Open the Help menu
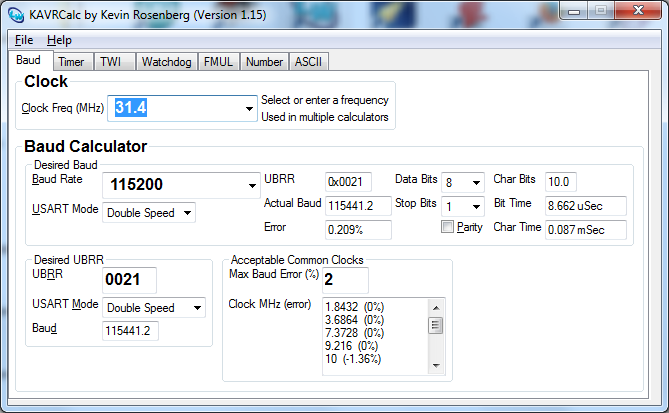Viewport: 669px width, 413px height. [x=59, y=40]
